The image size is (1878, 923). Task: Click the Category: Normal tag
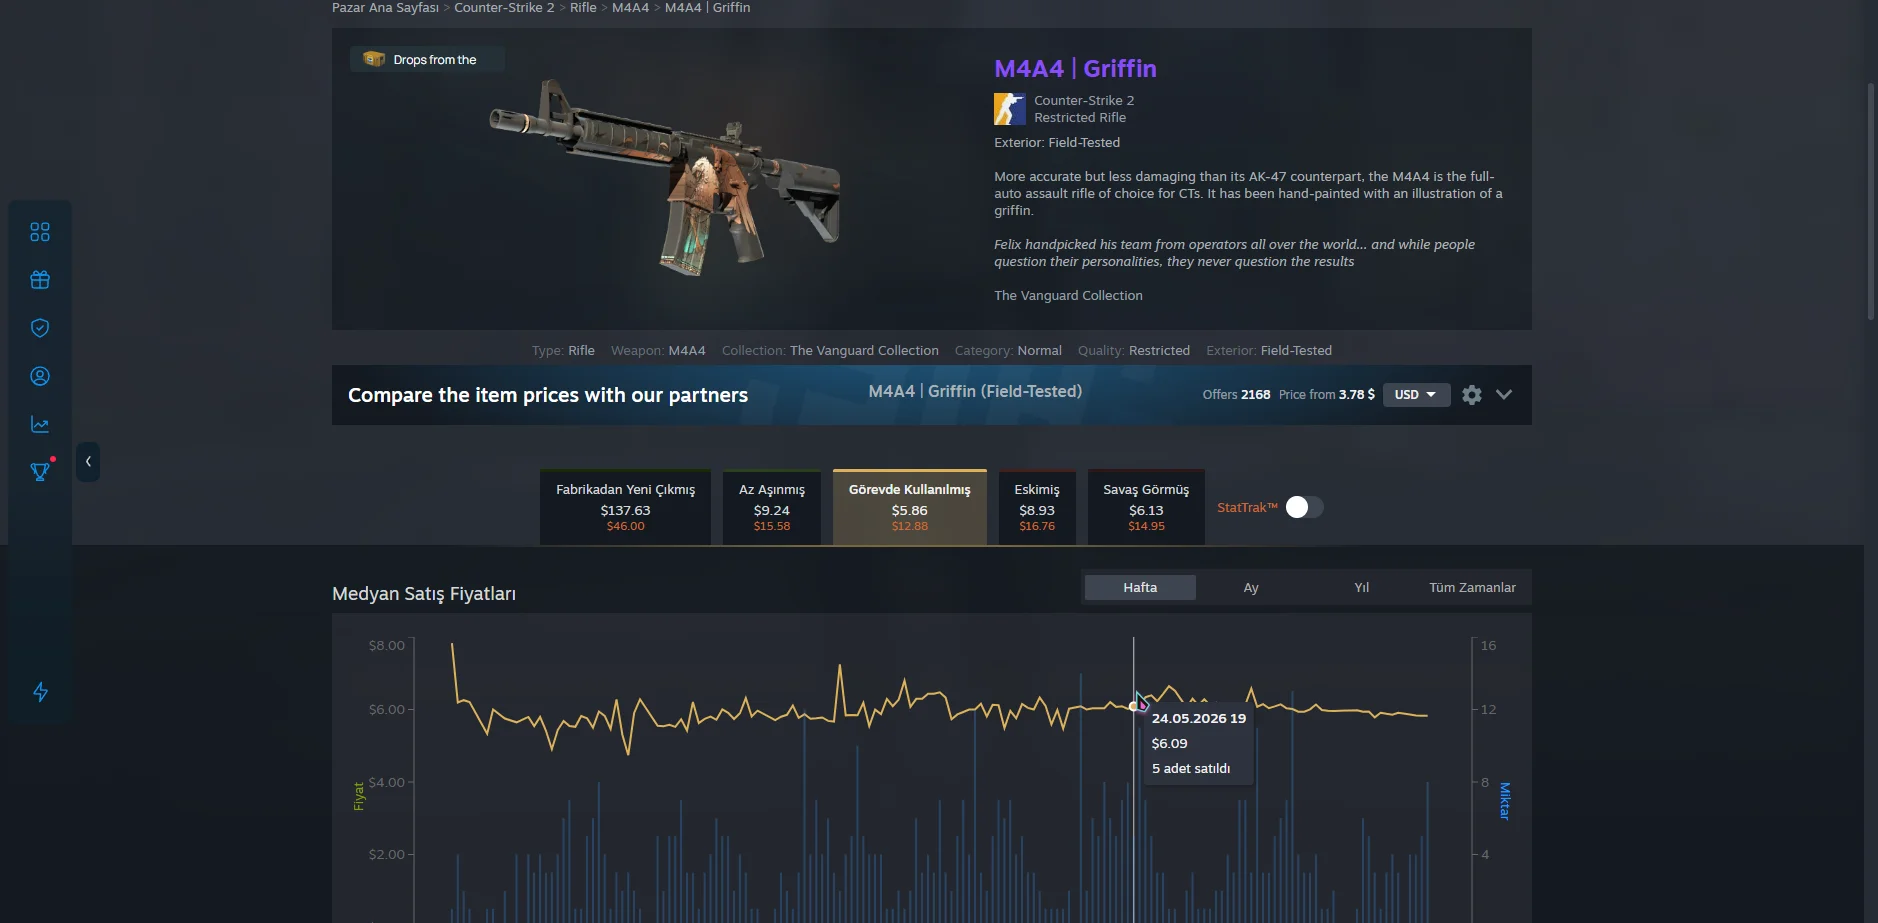pos(1008,350)
